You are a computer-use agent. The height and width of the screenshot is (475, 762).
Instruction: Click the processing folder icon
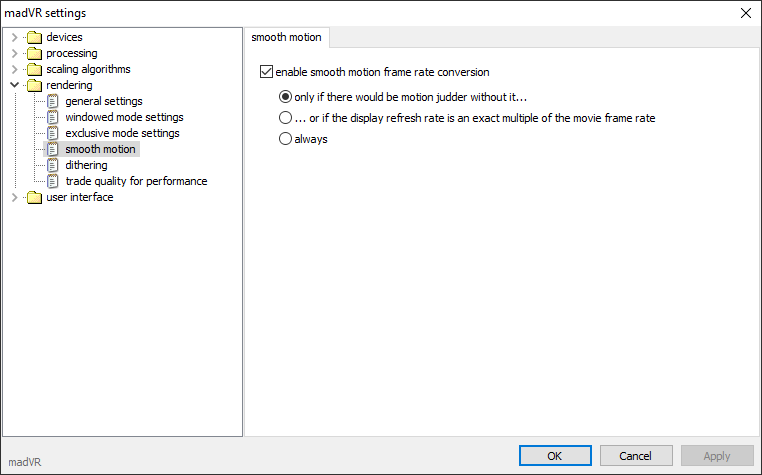[35, 53]
